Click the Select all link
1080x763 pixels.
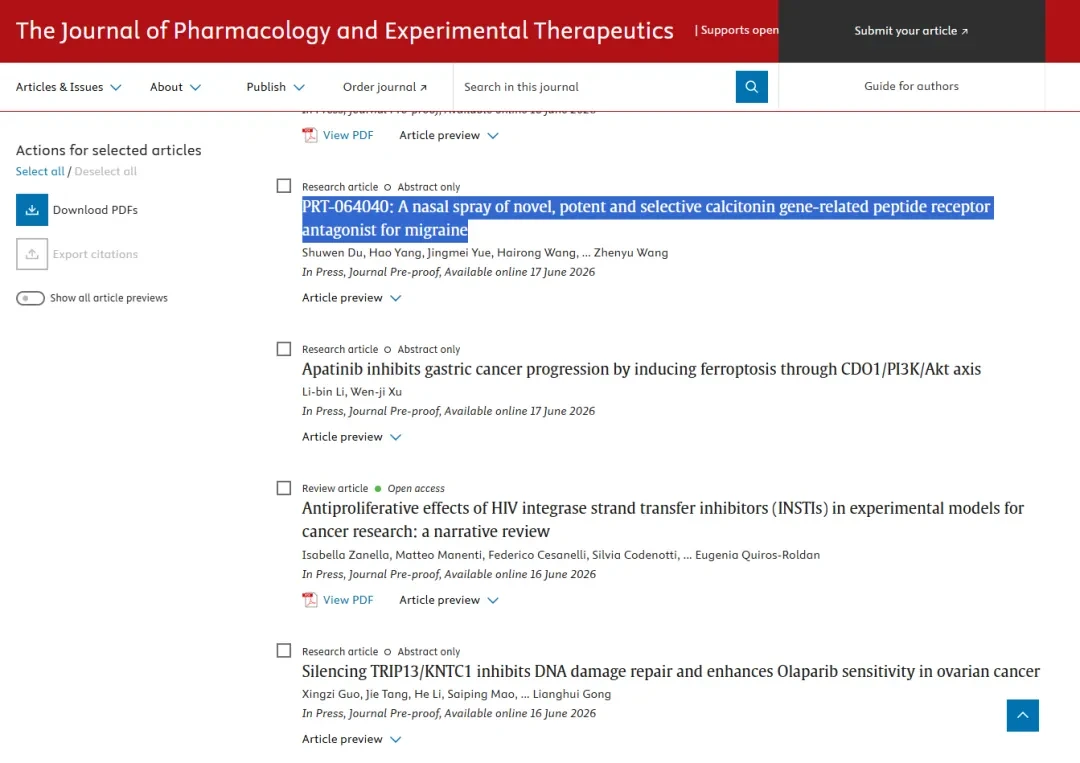click(x=40, y=171)
